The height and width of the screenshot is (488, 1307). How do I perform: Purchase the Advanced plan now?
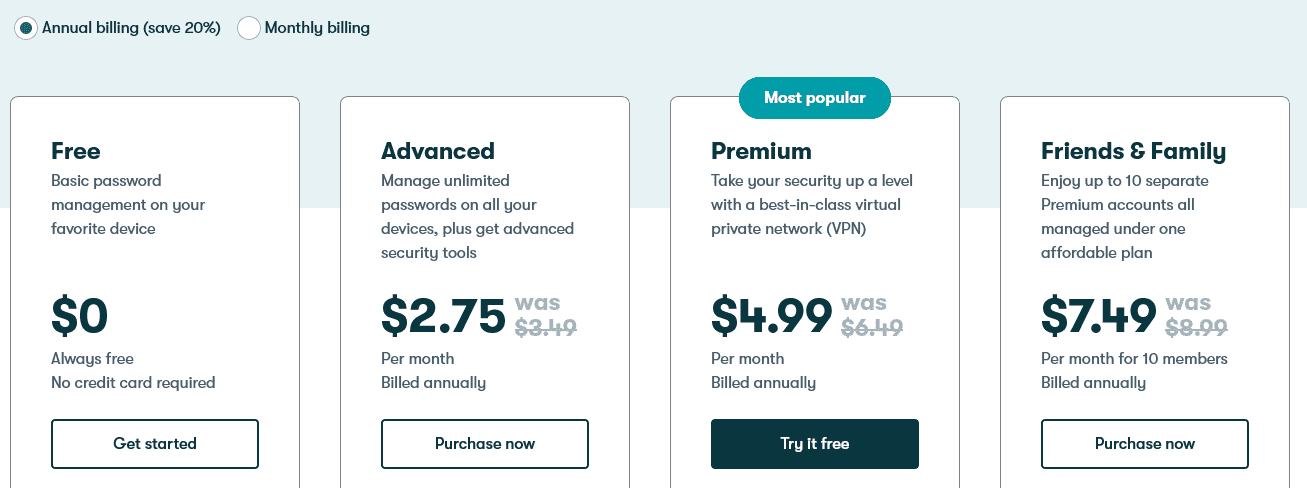(485, 444)
